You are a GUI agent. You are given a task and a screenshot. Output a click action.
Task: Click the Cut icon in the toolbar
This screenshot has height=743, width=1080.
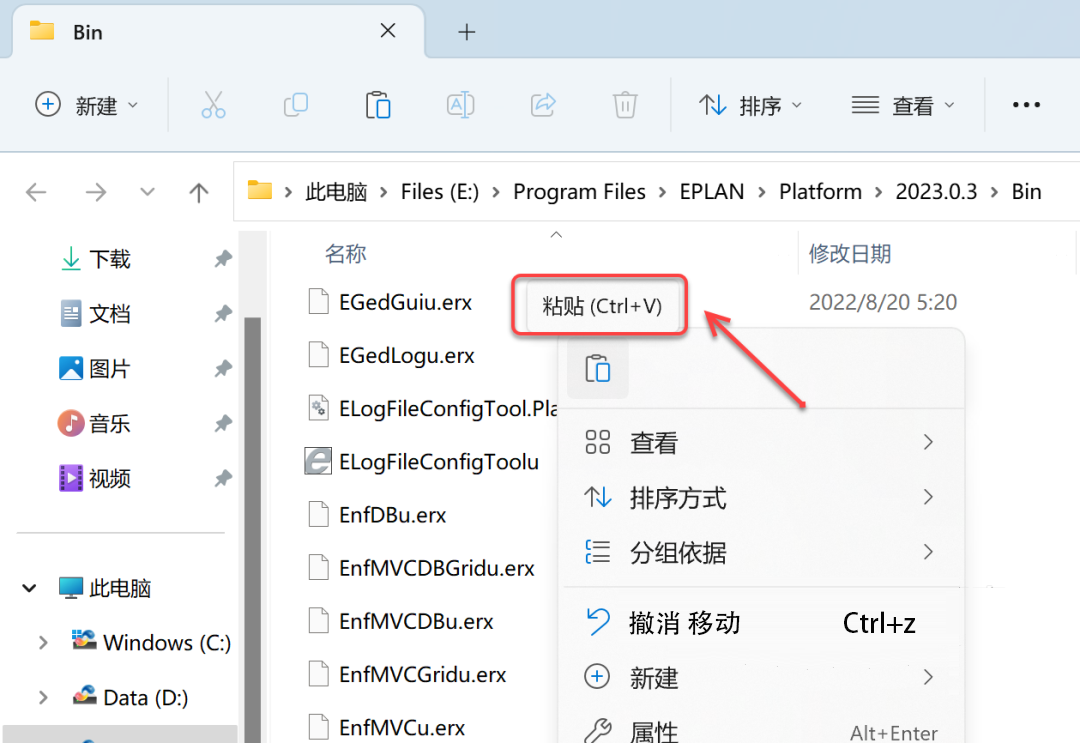(x=214, y=104)
